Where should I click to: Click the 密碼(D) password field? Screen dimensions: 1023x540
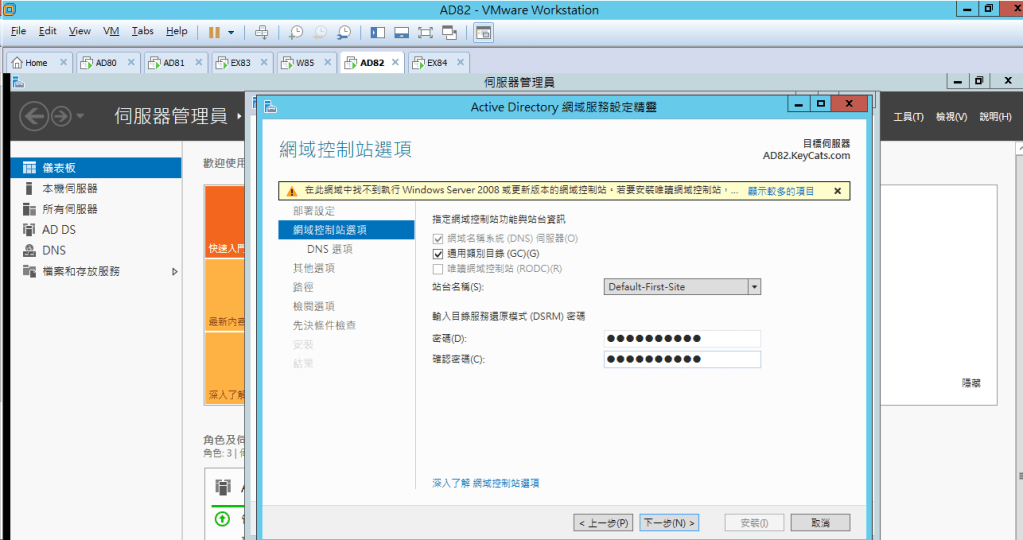(x=682, y=338)
